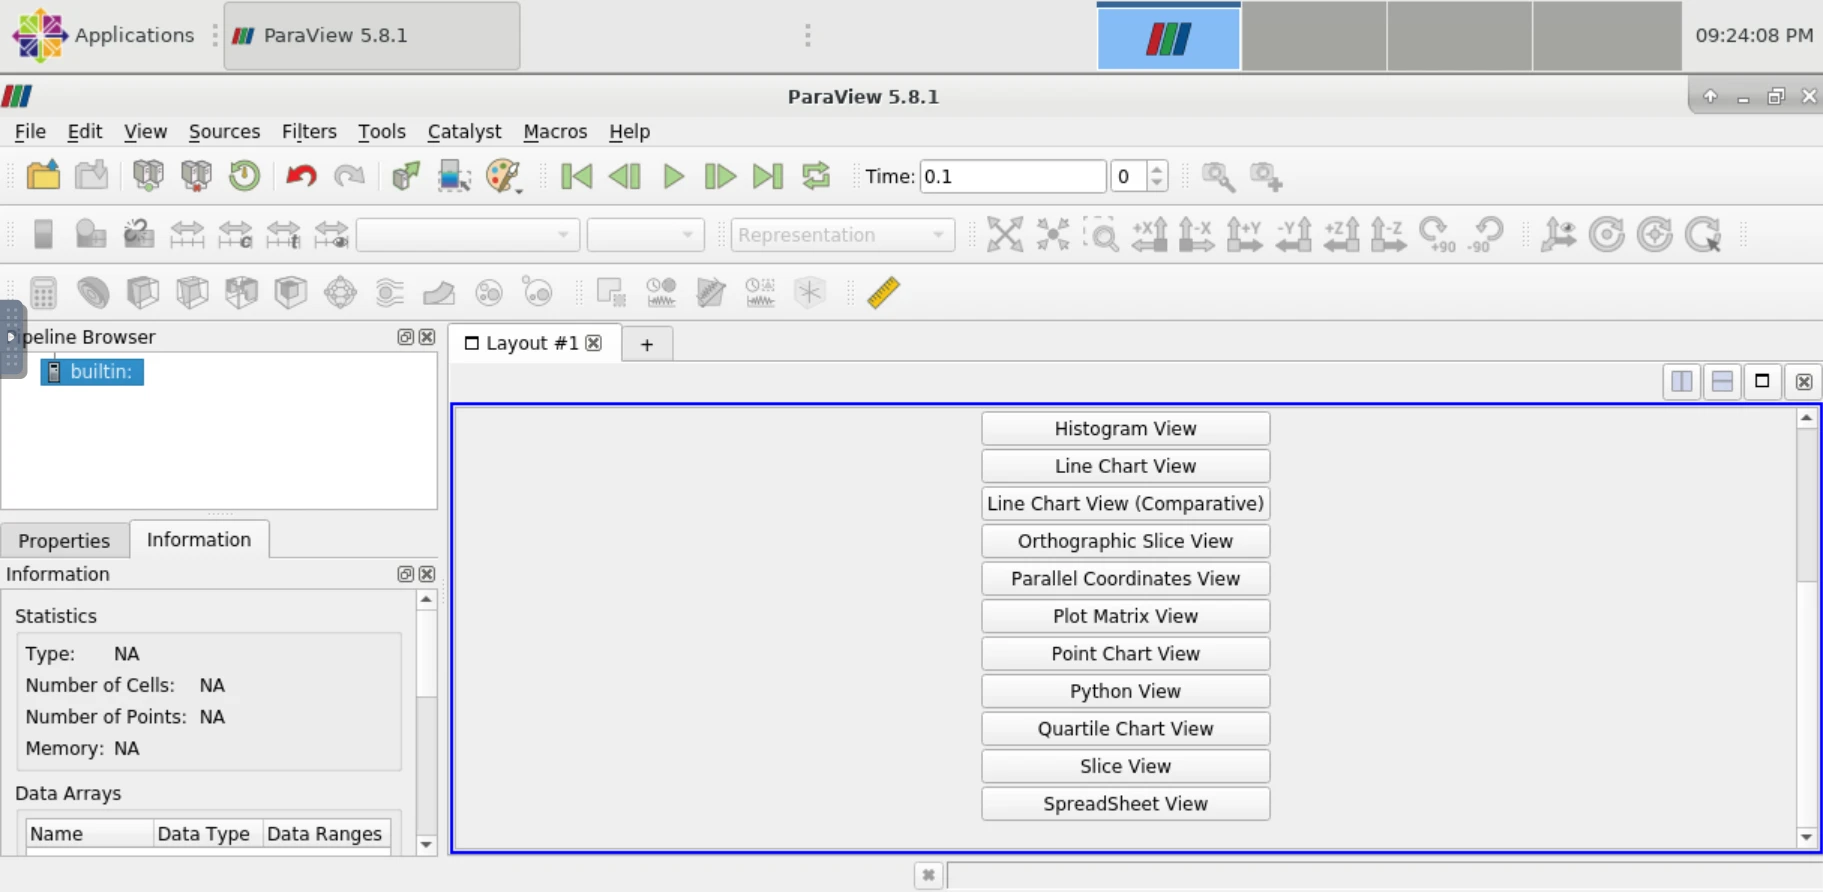The image size is (1823, 892).
Task: Open the File menu
Action: coord(30,131)
